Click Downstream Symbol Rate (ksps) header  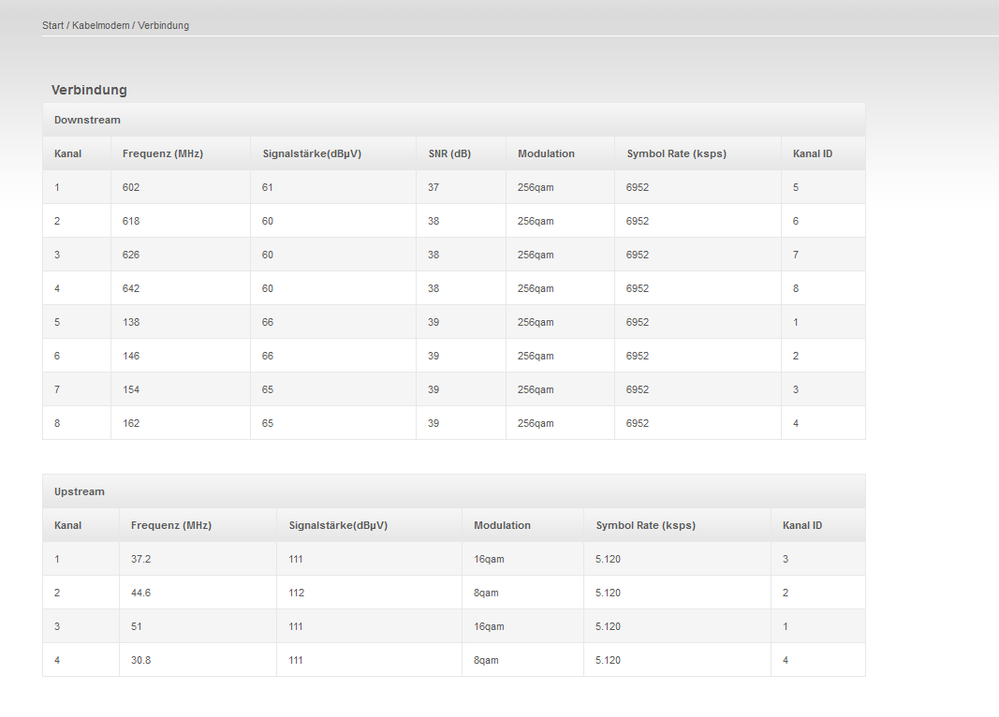pyautogui.click(x=677, y=154)
